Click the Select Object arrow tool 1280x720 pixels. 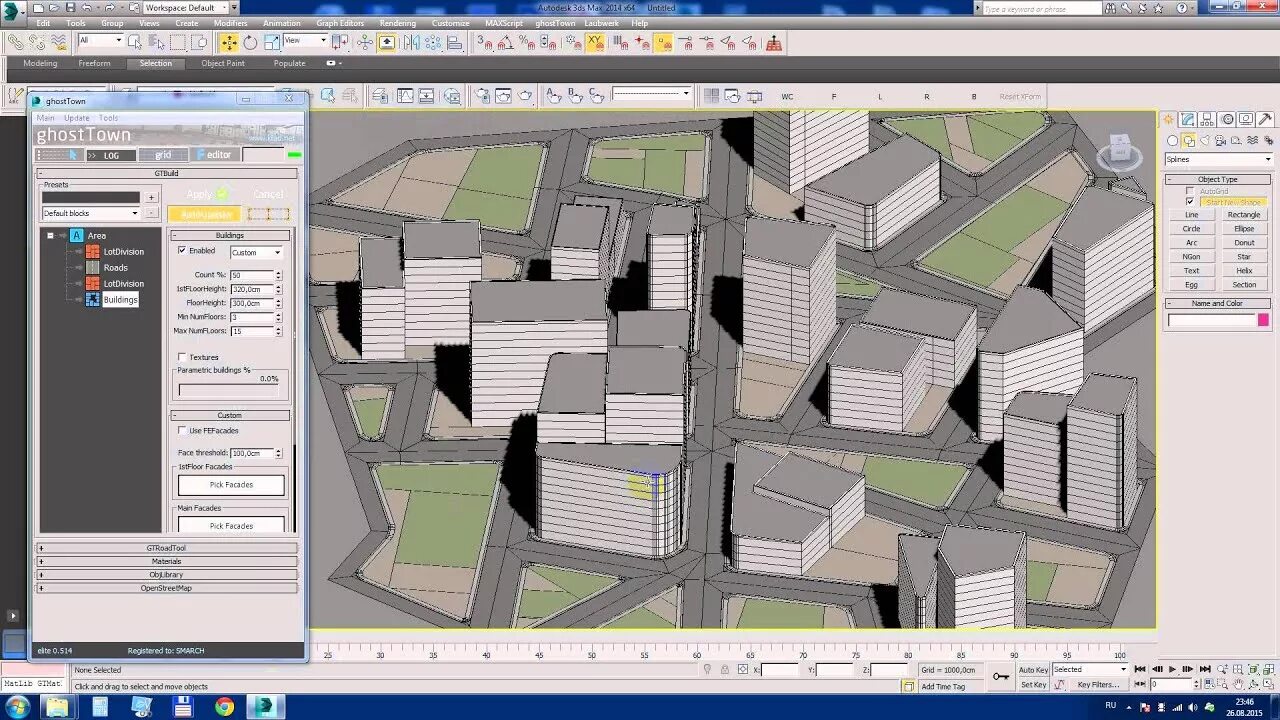tap(136, 42)
